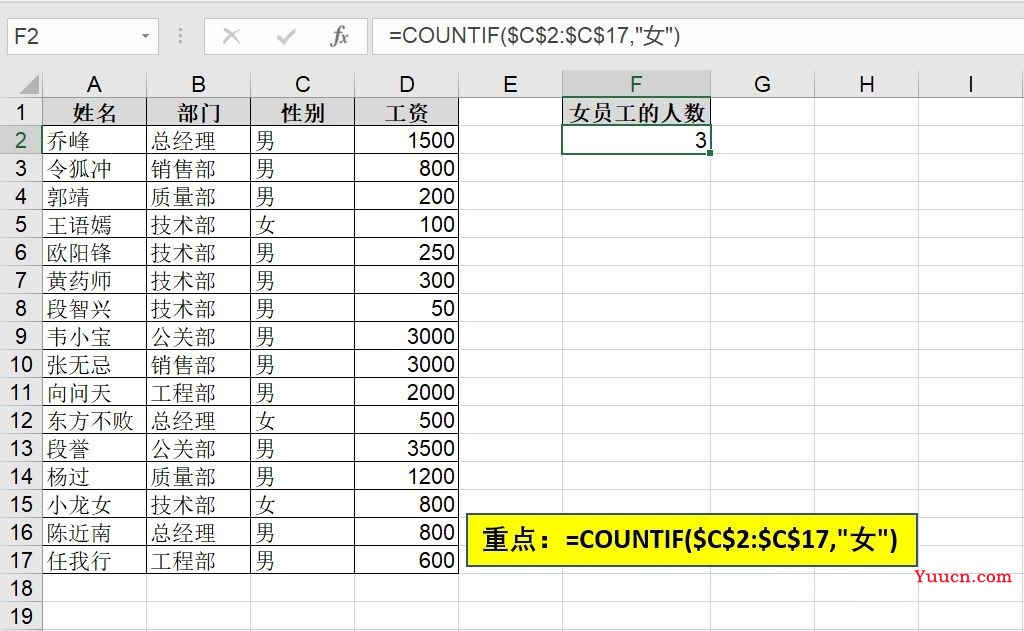Select row 2 header

point(21,140)
